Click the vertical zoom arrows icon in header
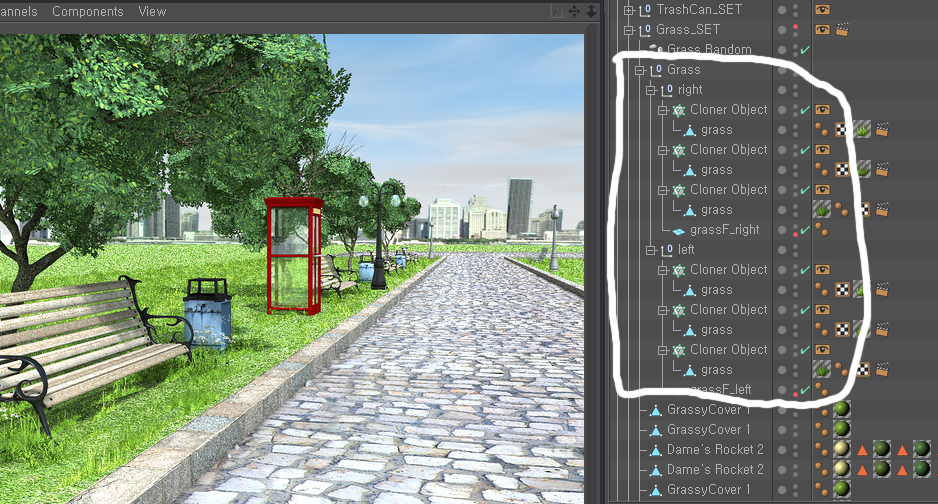 pos(591,11)
